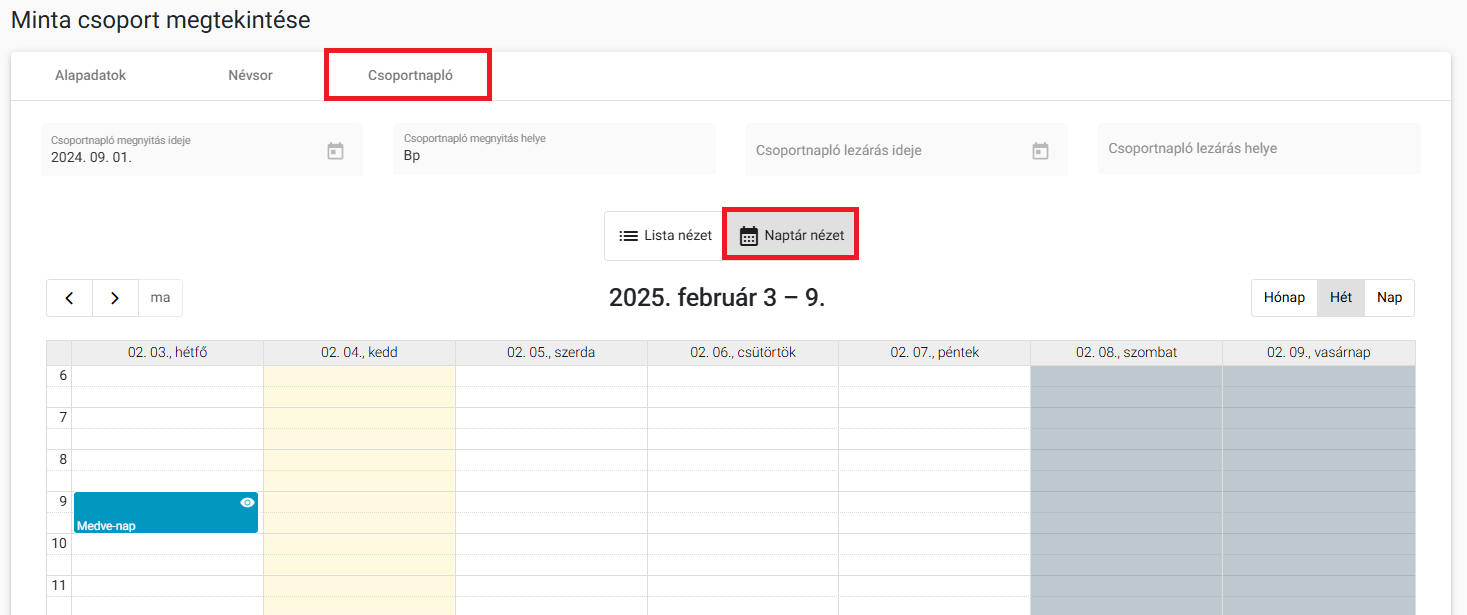Switch to Hónap calendar view
This screenshot has width=1467, height=615.
1284,298
